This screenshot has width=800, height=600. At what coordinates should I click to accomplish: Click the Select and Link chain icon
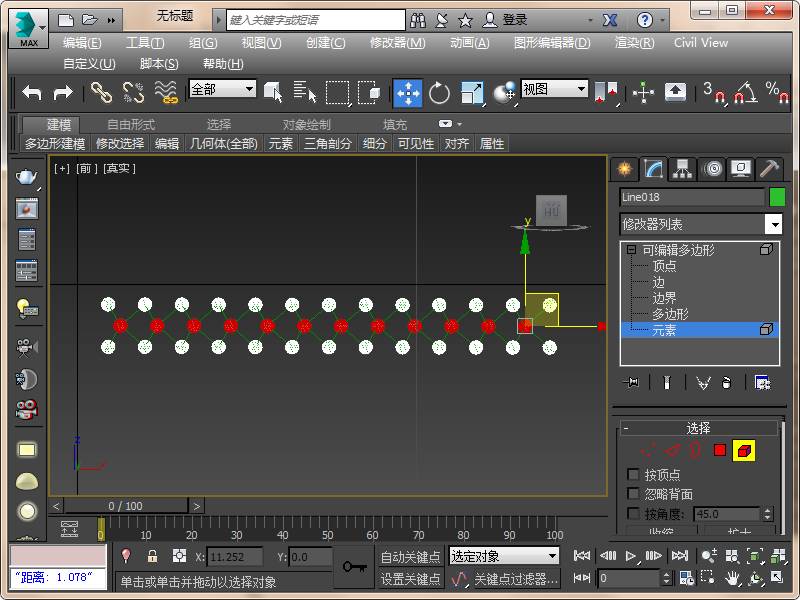point(101,93)
